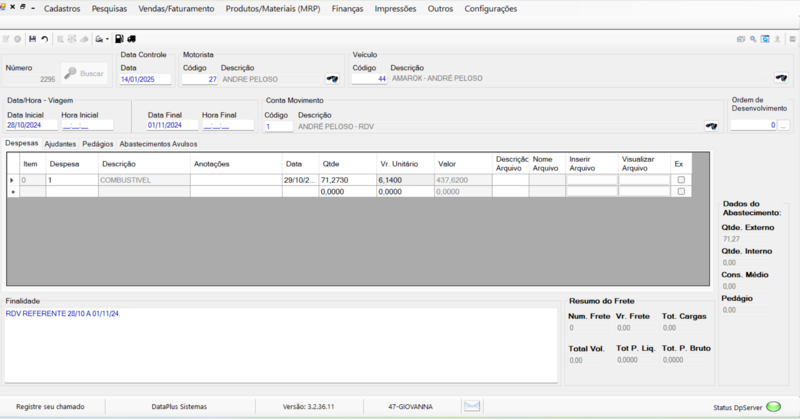Image resolution: width=800 pixels, height=419 pixels.
Task: Toggle Ex checkbox in the new empty row
Action: 681,191
